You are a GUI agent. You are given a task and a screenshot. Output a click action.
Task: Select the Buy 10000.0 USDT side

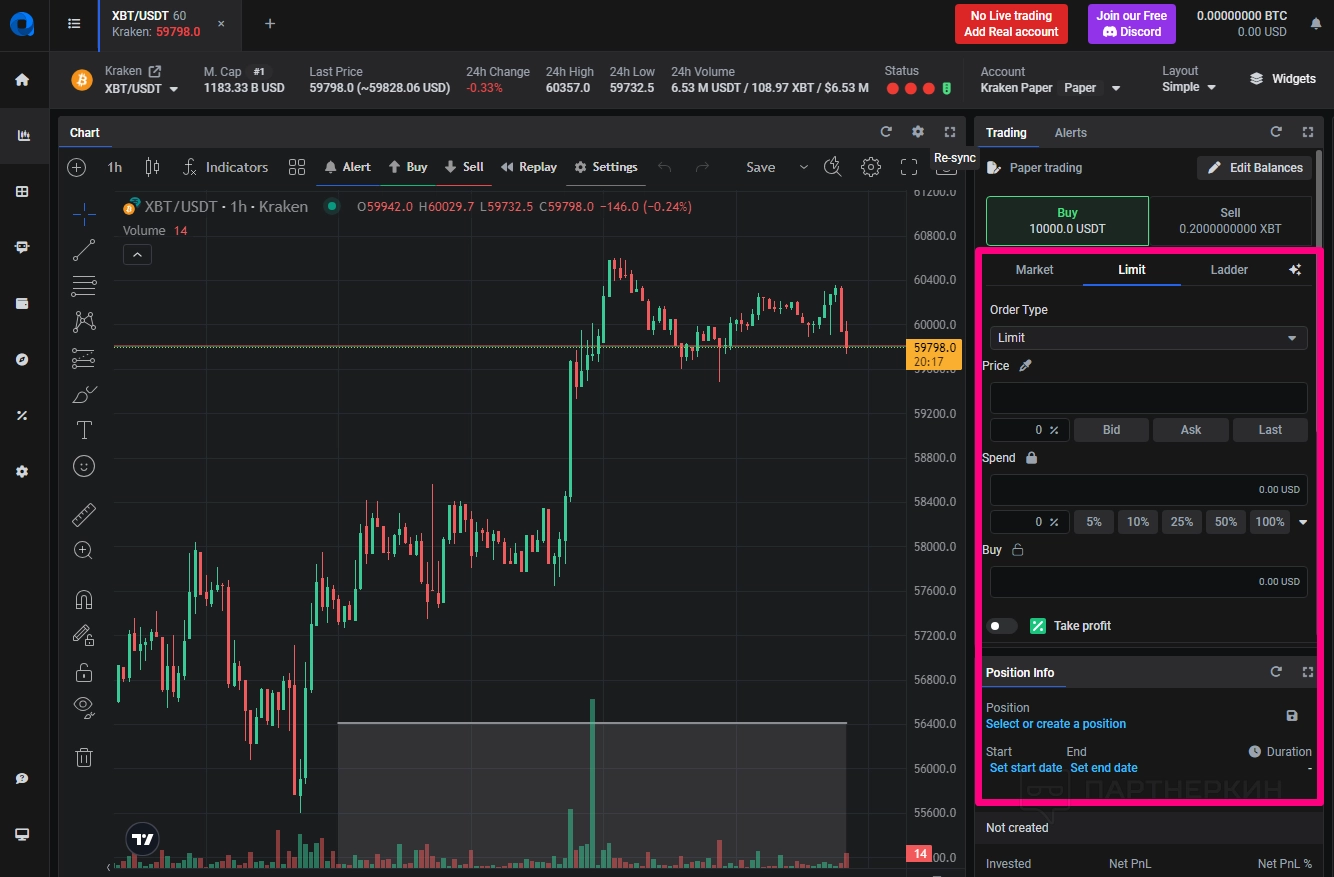1067,221
